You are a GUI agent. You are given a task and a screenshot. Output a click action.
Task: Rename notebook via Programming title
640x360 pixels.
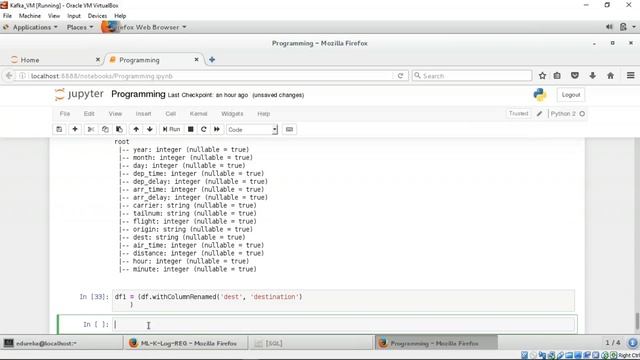(x=138, y=94)
